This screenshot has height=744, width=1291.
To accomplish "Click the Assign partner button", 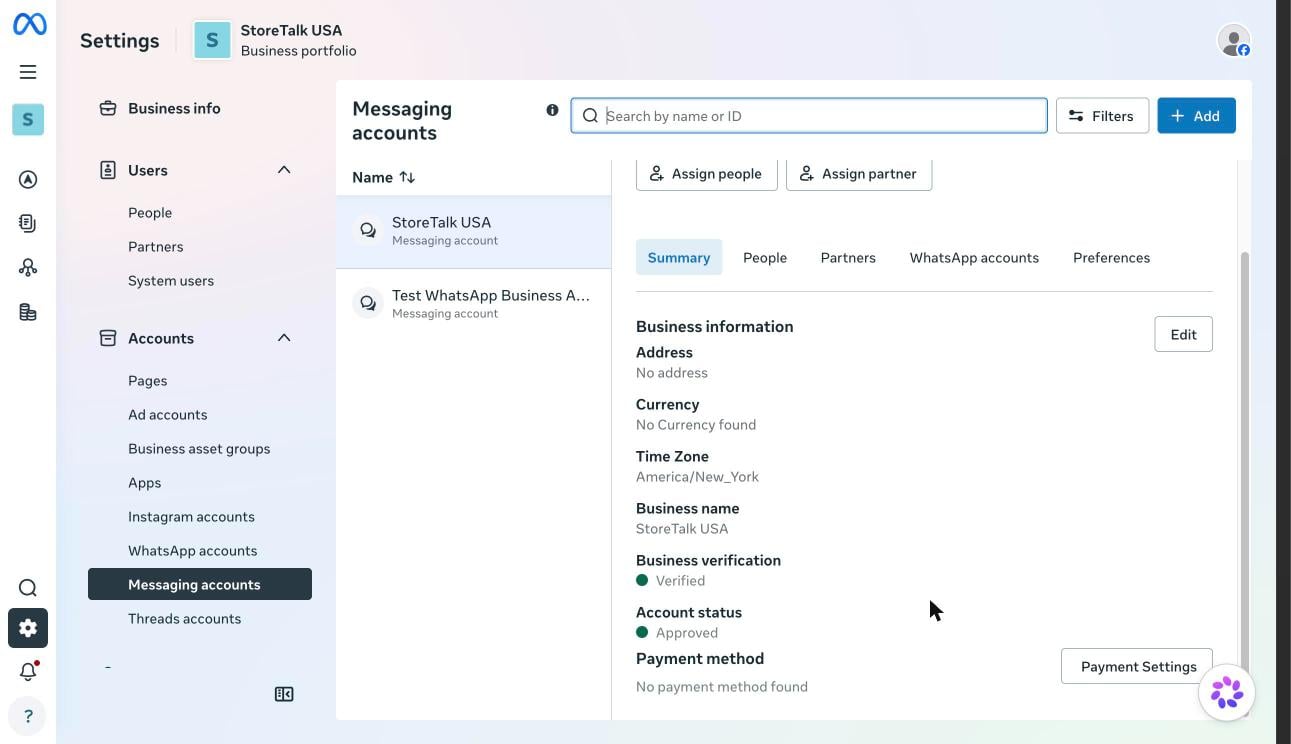I will click(859, 173).
